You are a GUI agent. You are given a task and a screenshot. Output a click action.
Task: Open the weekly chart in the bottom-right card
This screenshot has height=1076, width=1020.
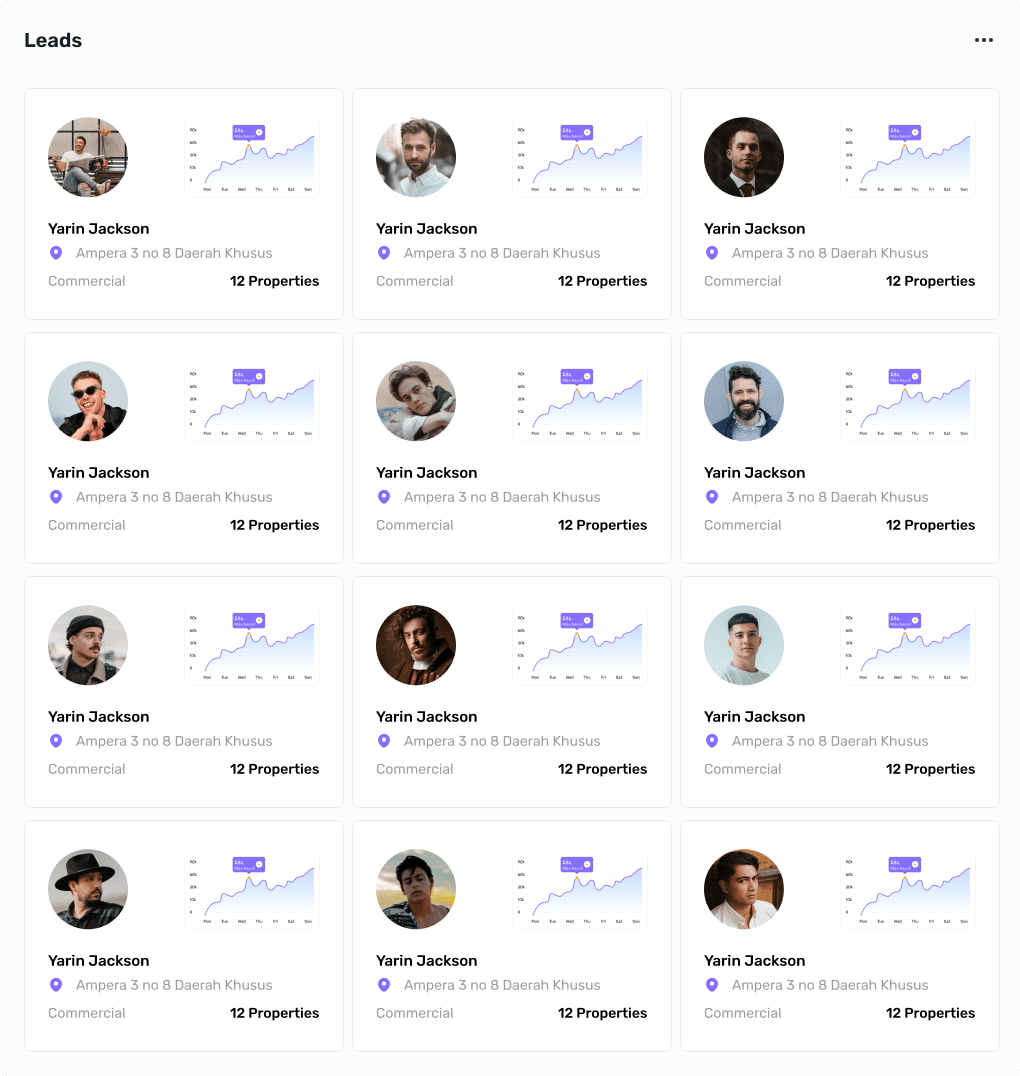[x=908, y=890]
